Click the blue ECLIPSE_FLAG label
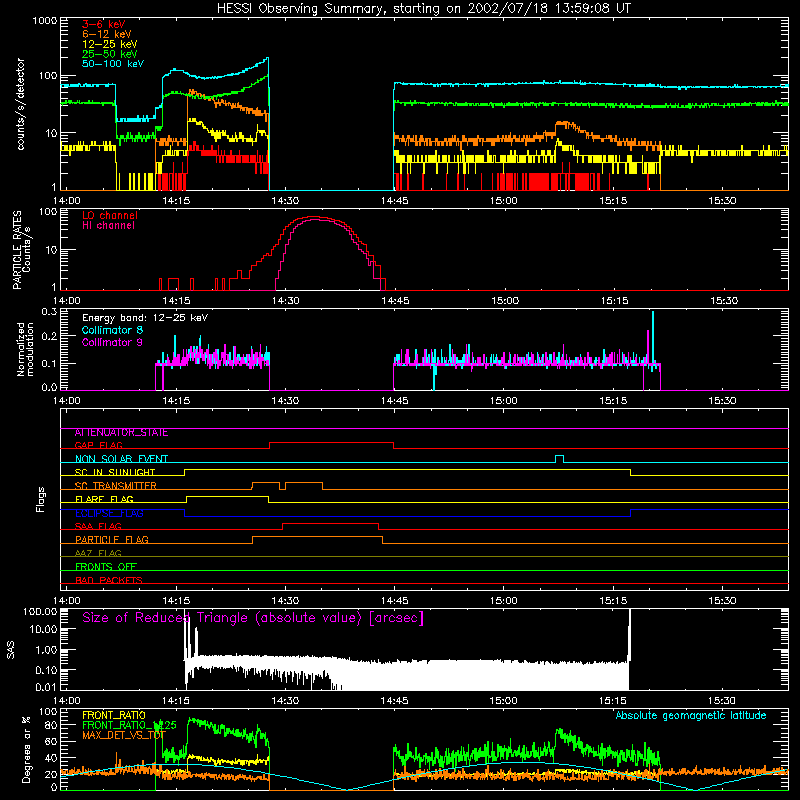Image resolution: width=800 pixels, height=800 pixels. [109, 513]
